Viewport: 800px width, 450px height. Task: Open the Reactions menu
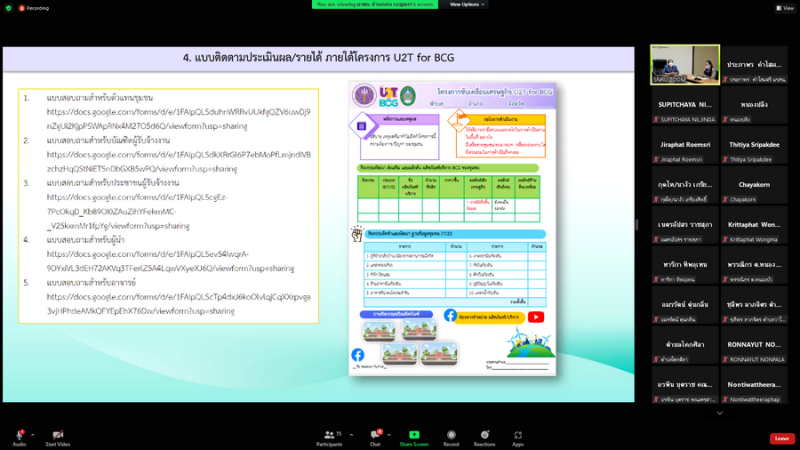click(x=485, y=437)
